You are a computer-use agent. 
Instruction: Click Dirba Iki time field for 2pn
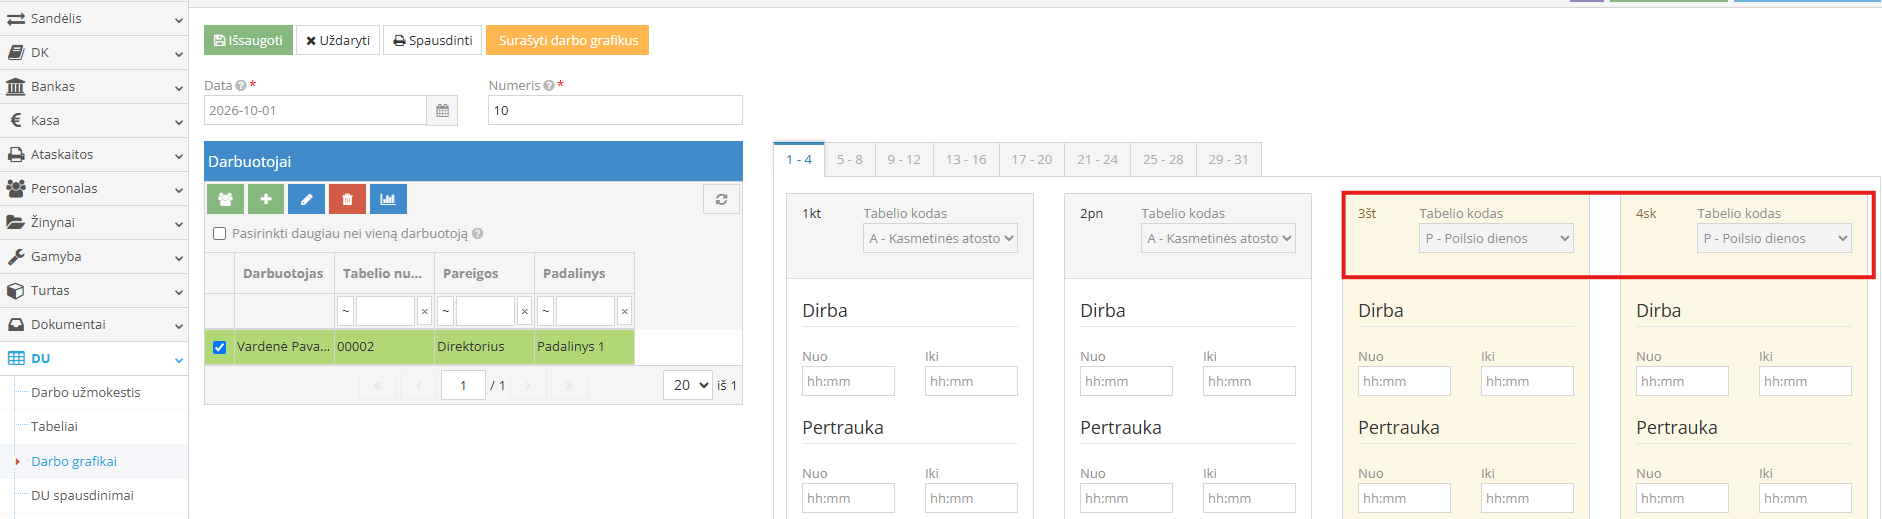pos(1249,381)
